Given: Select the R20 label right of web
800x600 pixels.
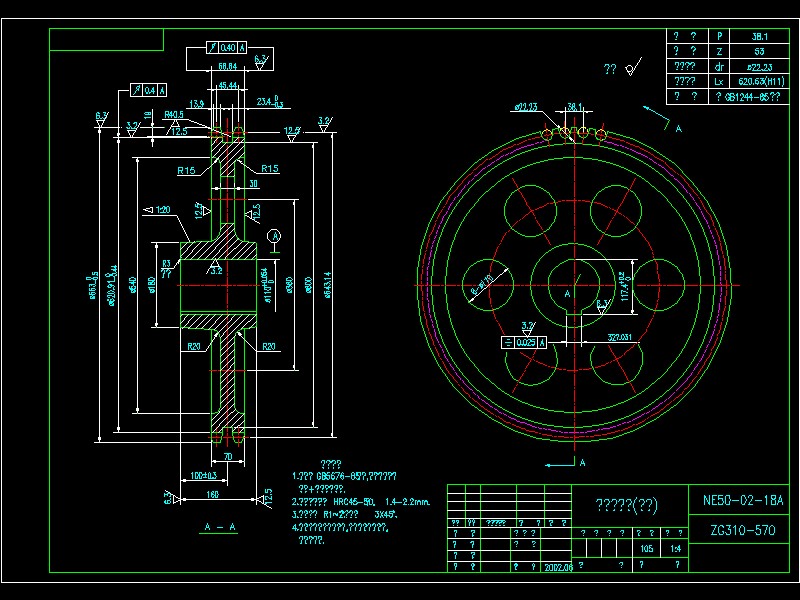Looking at the screenshot, I should [269, 346].
